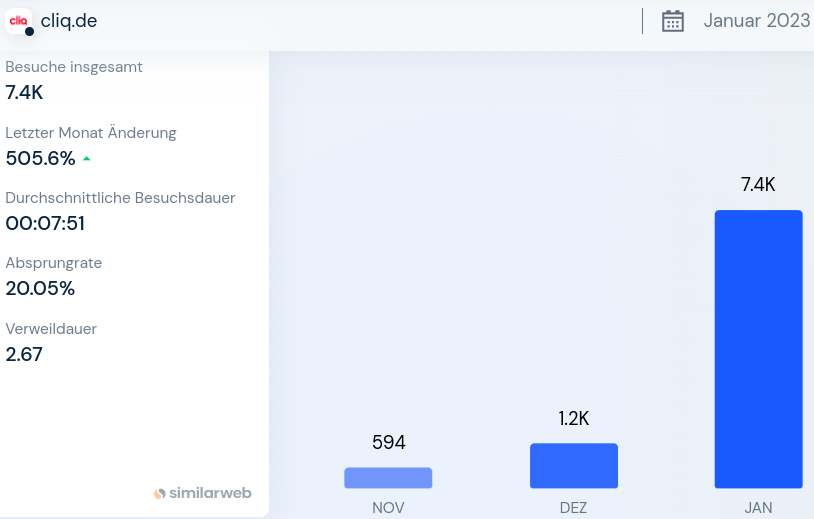Click the green upward trend arrow
814x519 pixels.
87,158
